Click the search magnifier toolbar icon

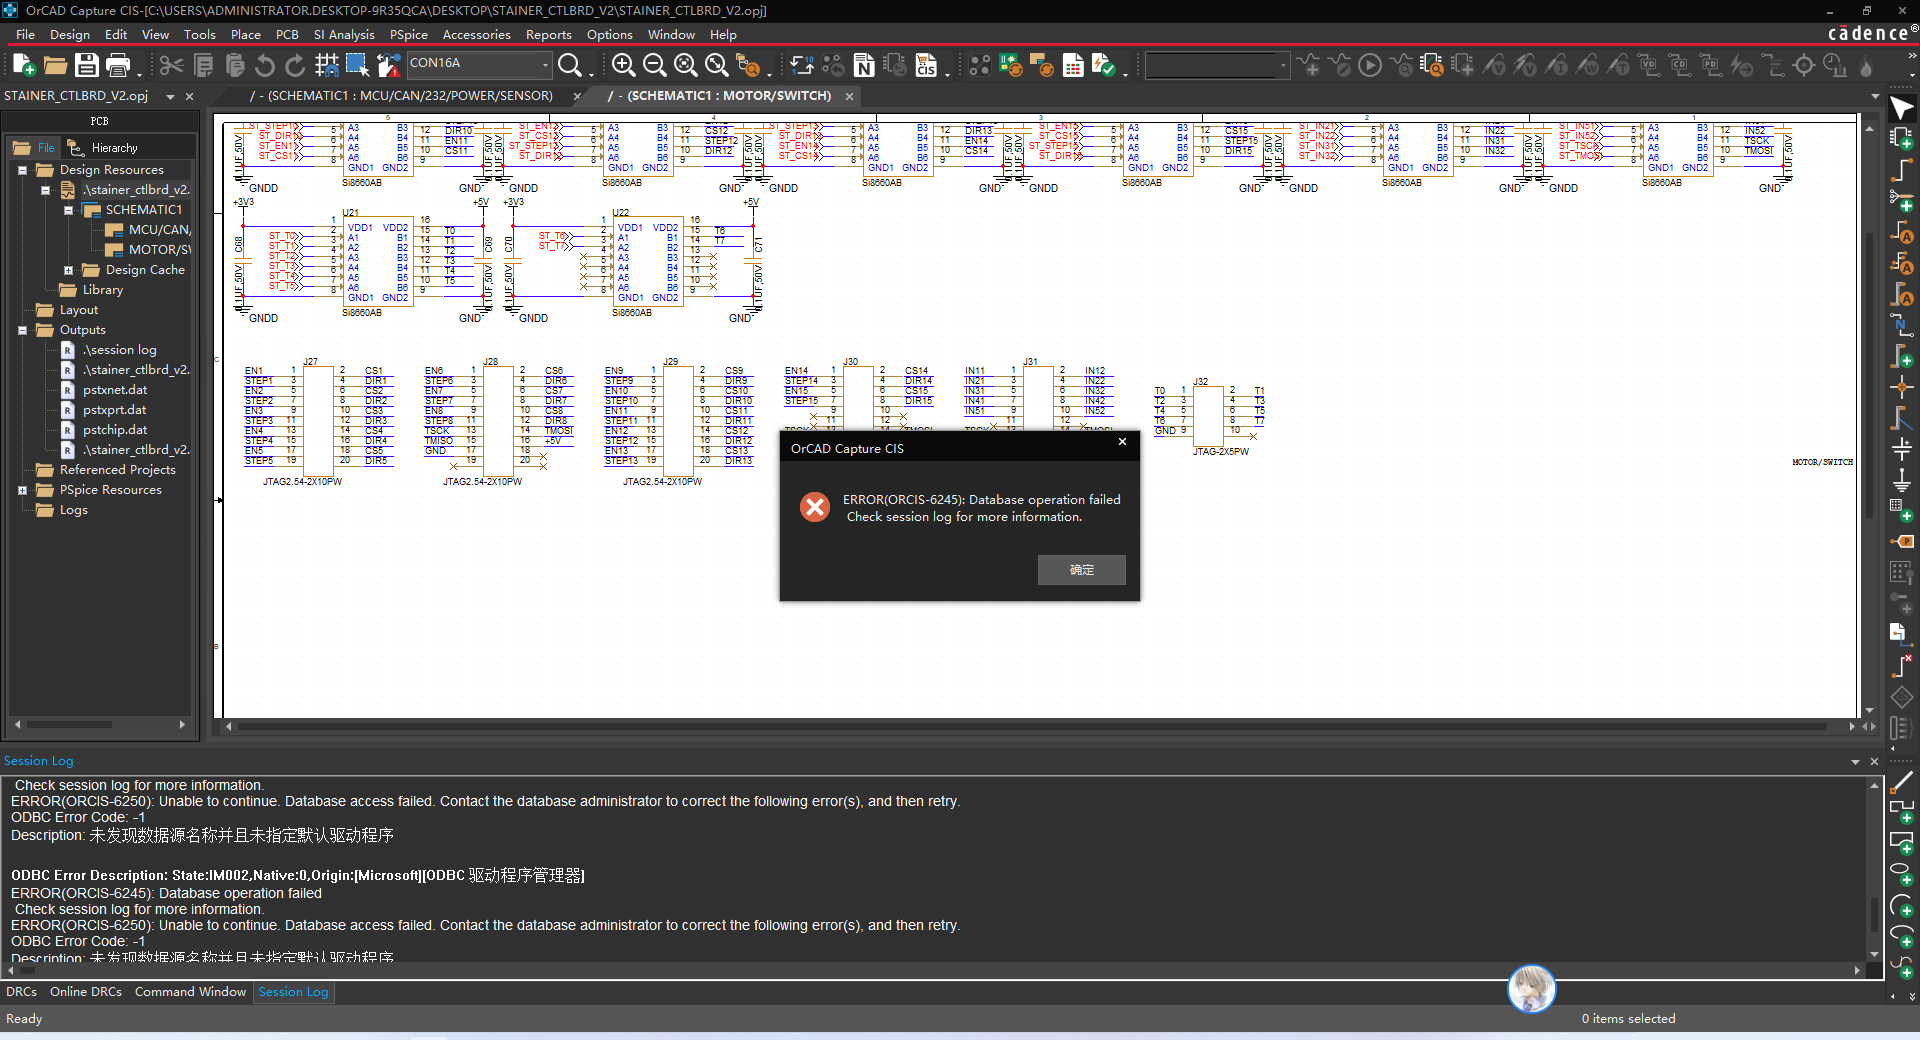coord(569,66)
